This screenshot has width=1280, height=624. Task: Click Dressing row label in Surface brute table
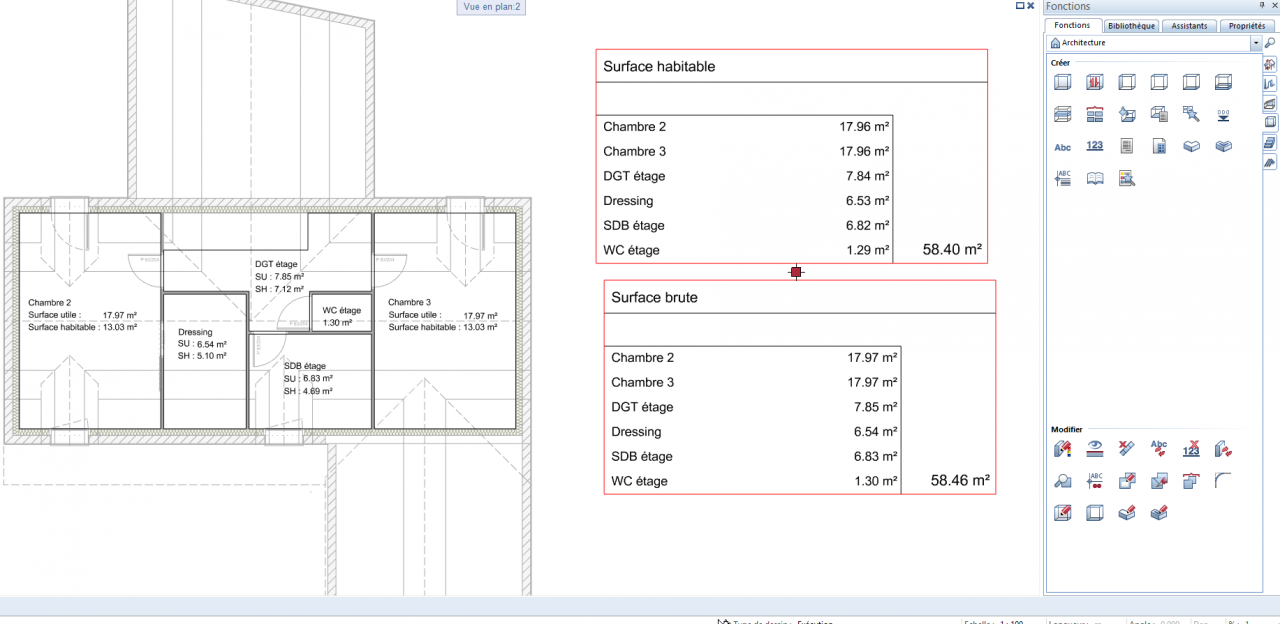[x=636, y=432]
